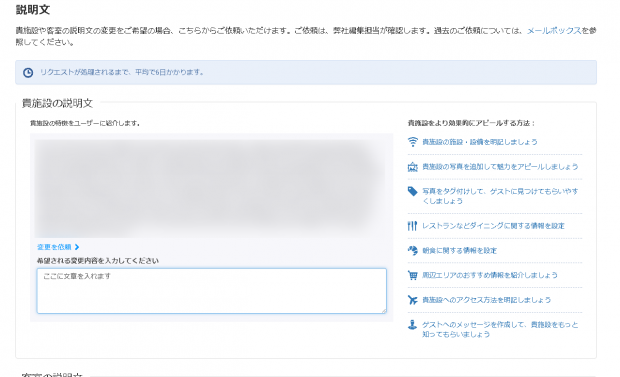Click the リクエストが処理されるまで notice text
This screenshot has width=620, height=377.
coord(122,72)
